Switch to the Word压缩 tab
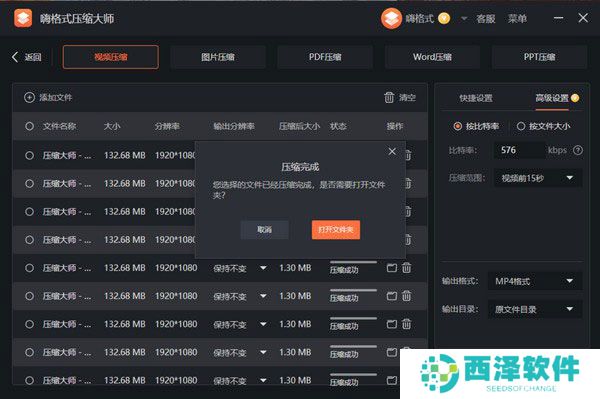Image resolution: width=600 pixels, height=399 pixels. tap(432, 57)
